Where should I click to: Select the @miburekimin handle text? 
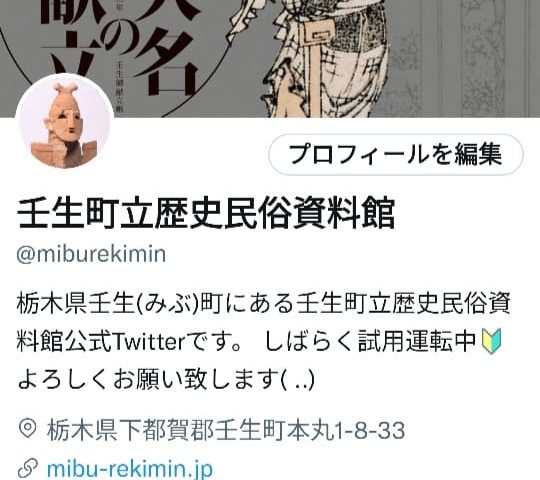tap(91, 254)
